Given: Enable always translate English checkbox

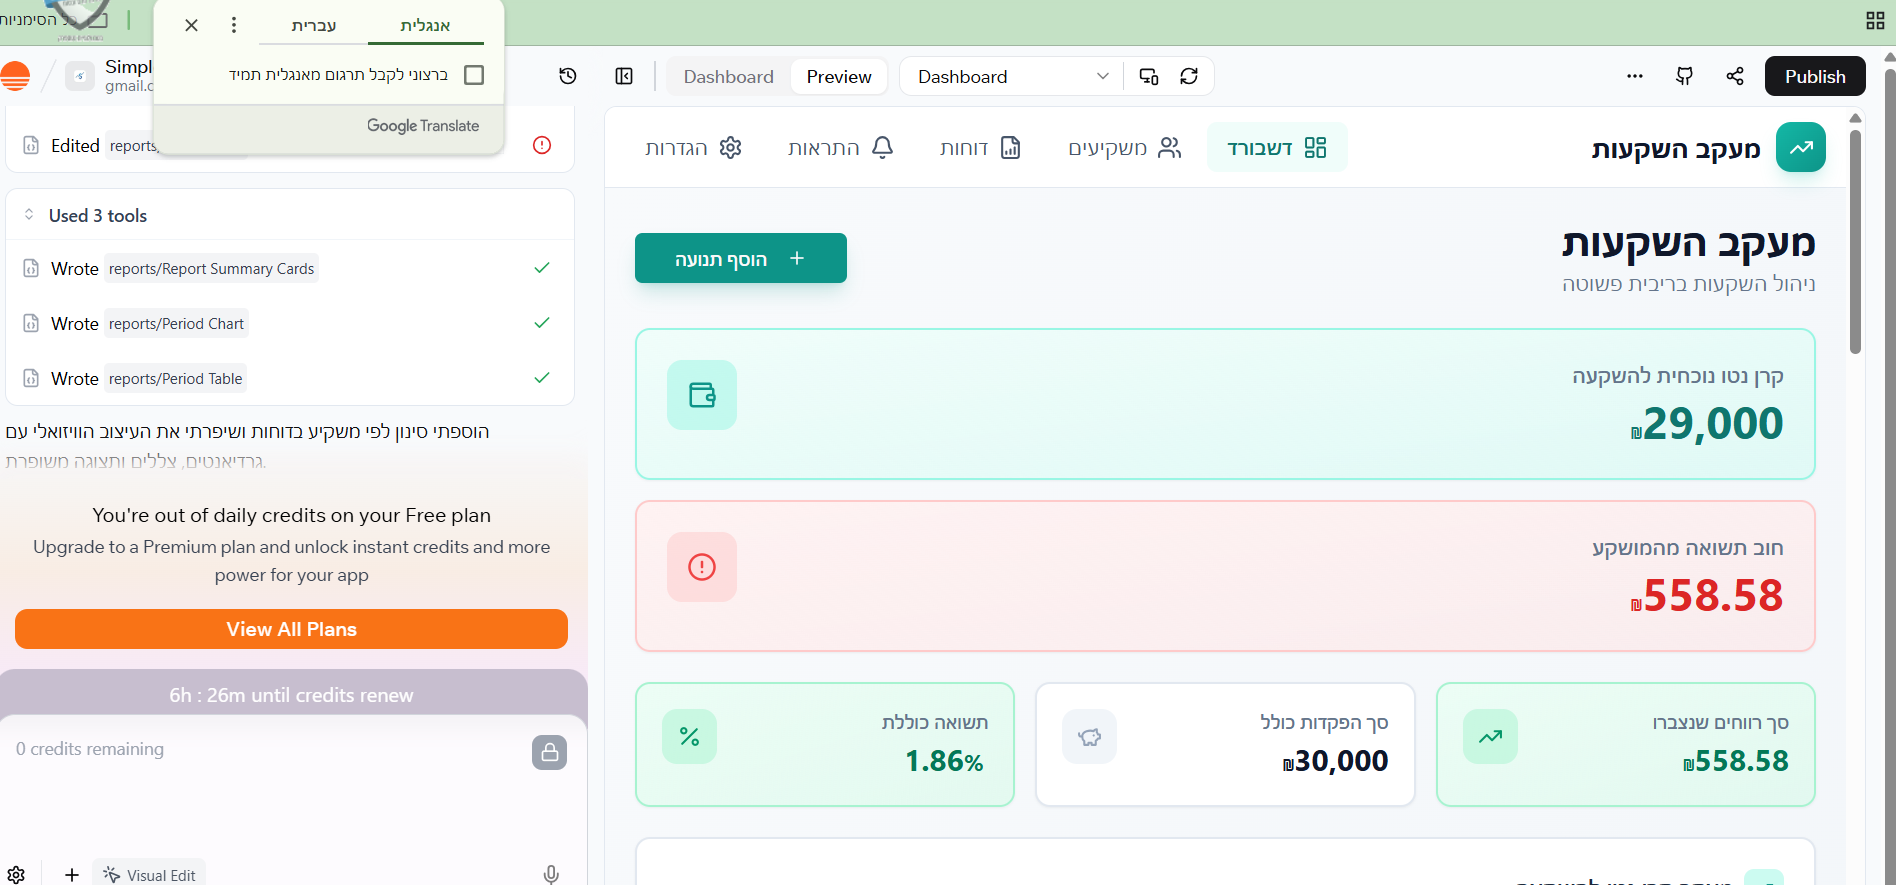Looking at the screenshot, I should click(474, 75).
